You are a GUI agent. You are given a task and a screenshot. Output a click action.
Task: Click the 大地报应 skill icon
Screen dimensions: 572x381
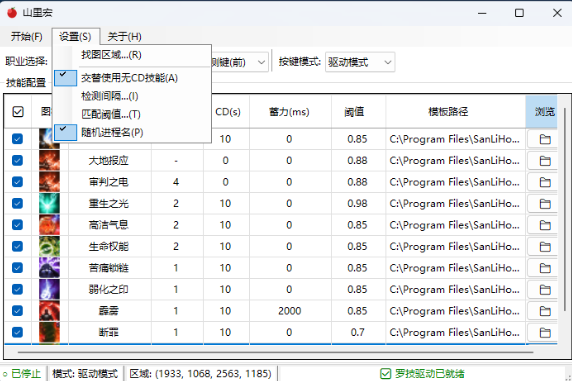(49, 160)
